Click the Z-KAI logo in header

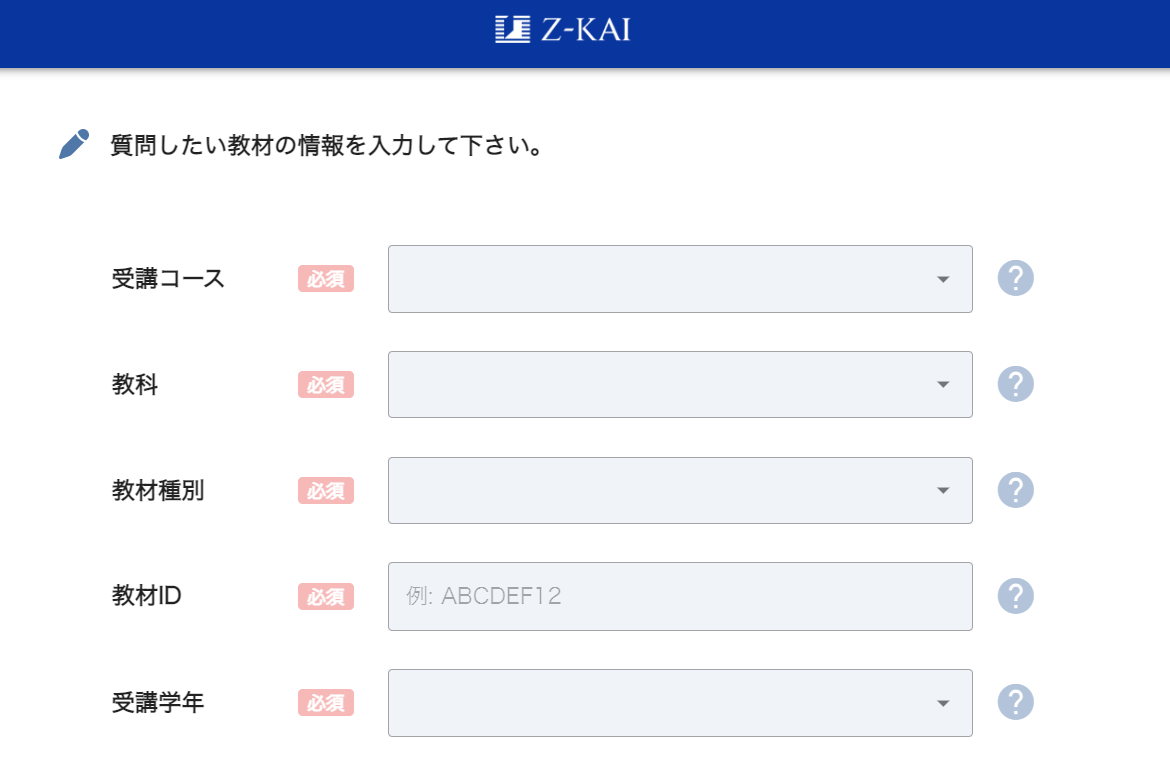563,30
